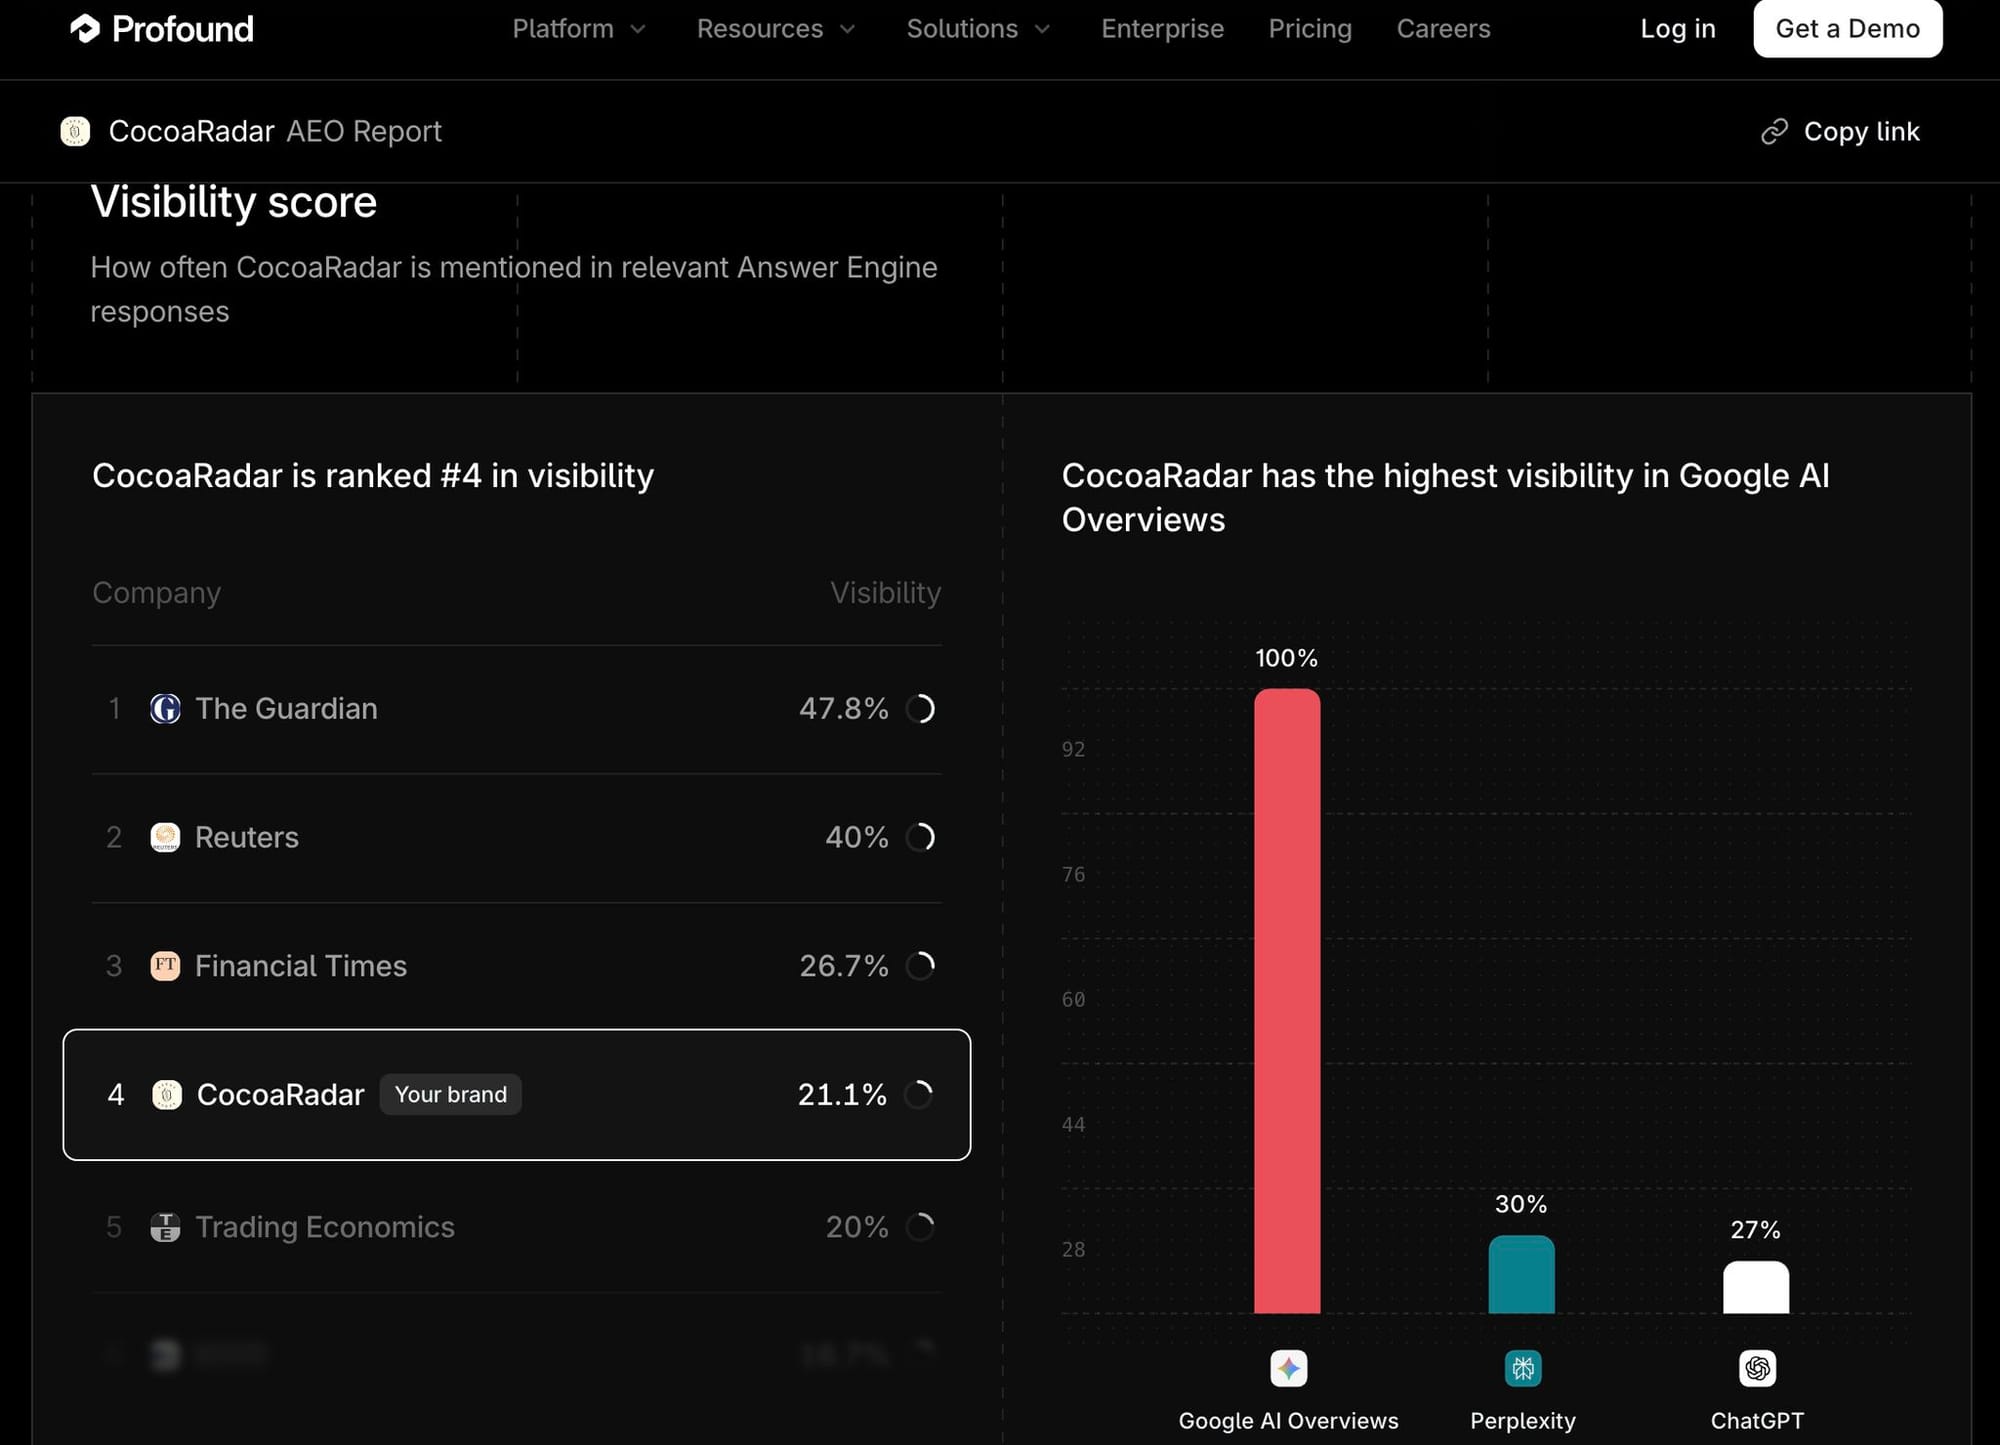Select the highlighted CocoaRadar row

click(x=516, y=1095)
